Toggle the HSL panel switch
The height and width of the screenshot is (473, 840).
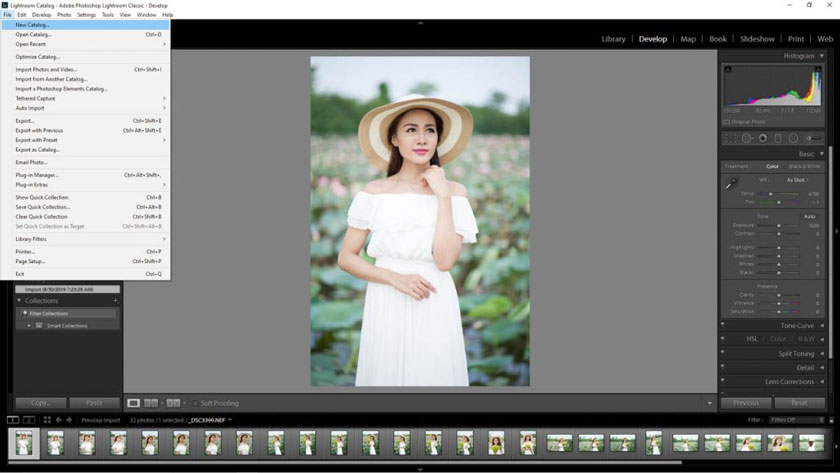[723, 339]
